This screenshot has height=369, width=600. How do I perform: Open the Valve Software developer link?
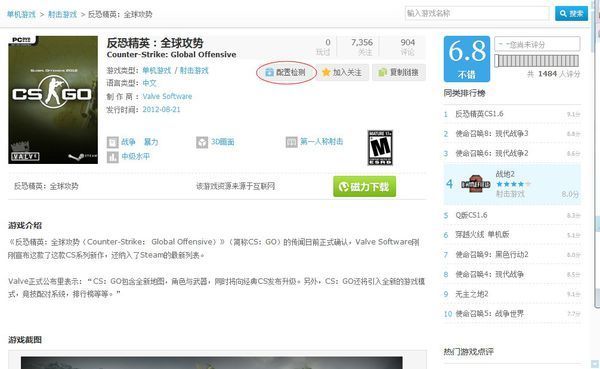167,96
